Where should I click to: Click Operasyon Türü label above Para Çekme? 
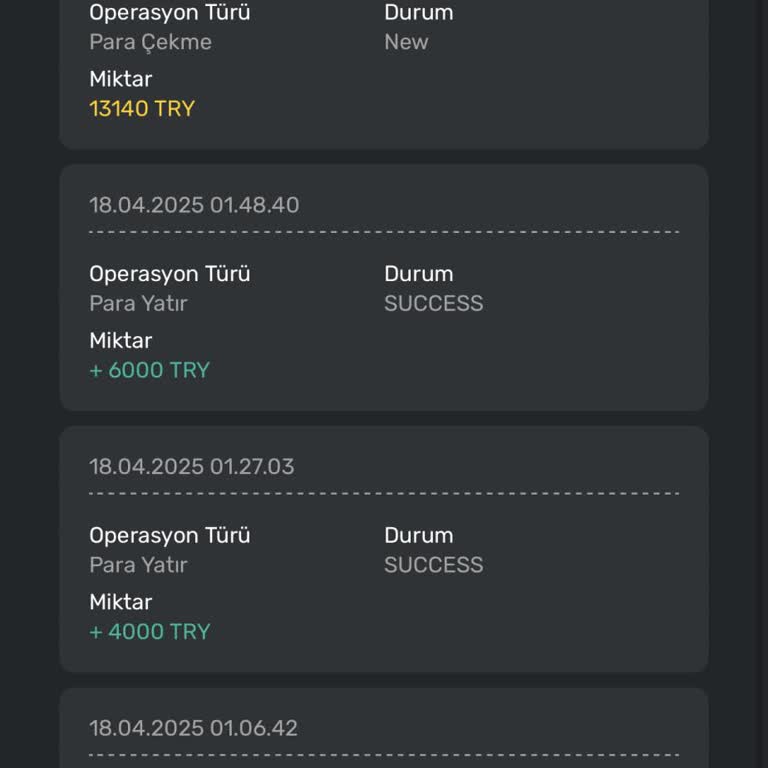coord(169,13)
